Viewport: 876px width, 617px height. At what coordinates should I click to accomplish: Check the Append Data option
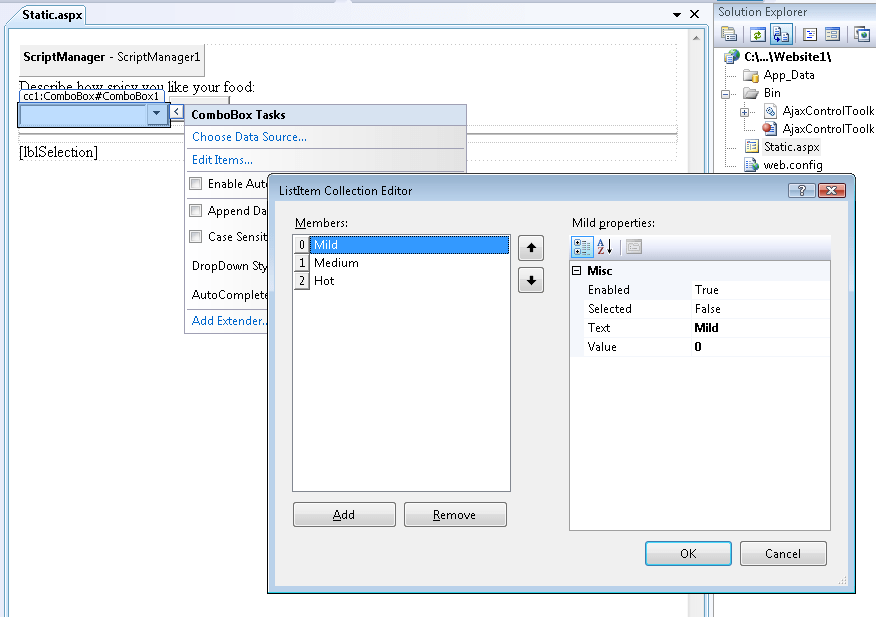tap(193, 210)
